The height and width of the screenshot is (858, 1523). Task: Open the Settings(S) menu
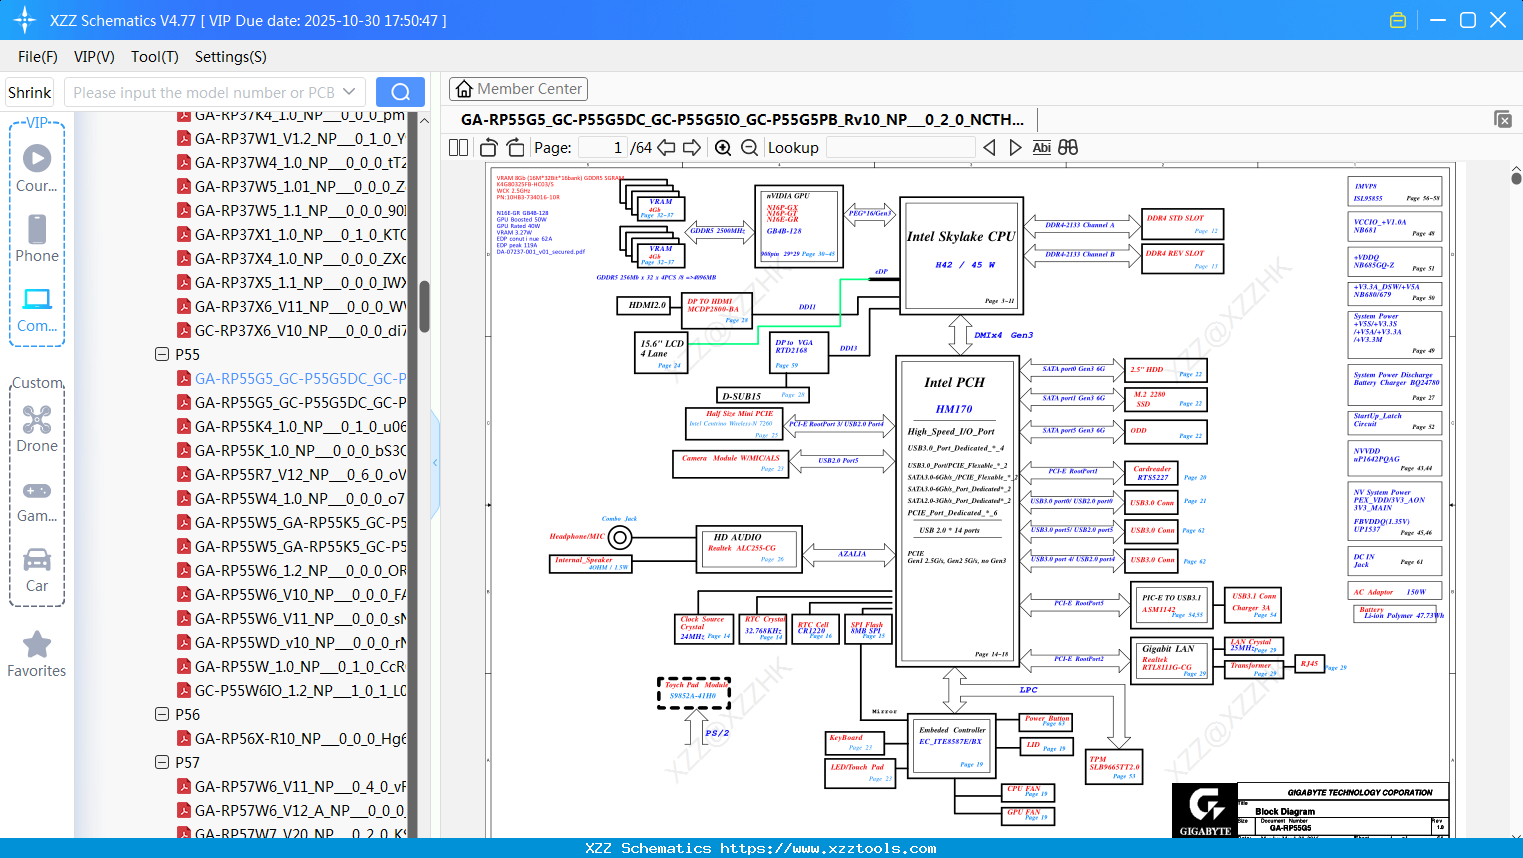230,57
